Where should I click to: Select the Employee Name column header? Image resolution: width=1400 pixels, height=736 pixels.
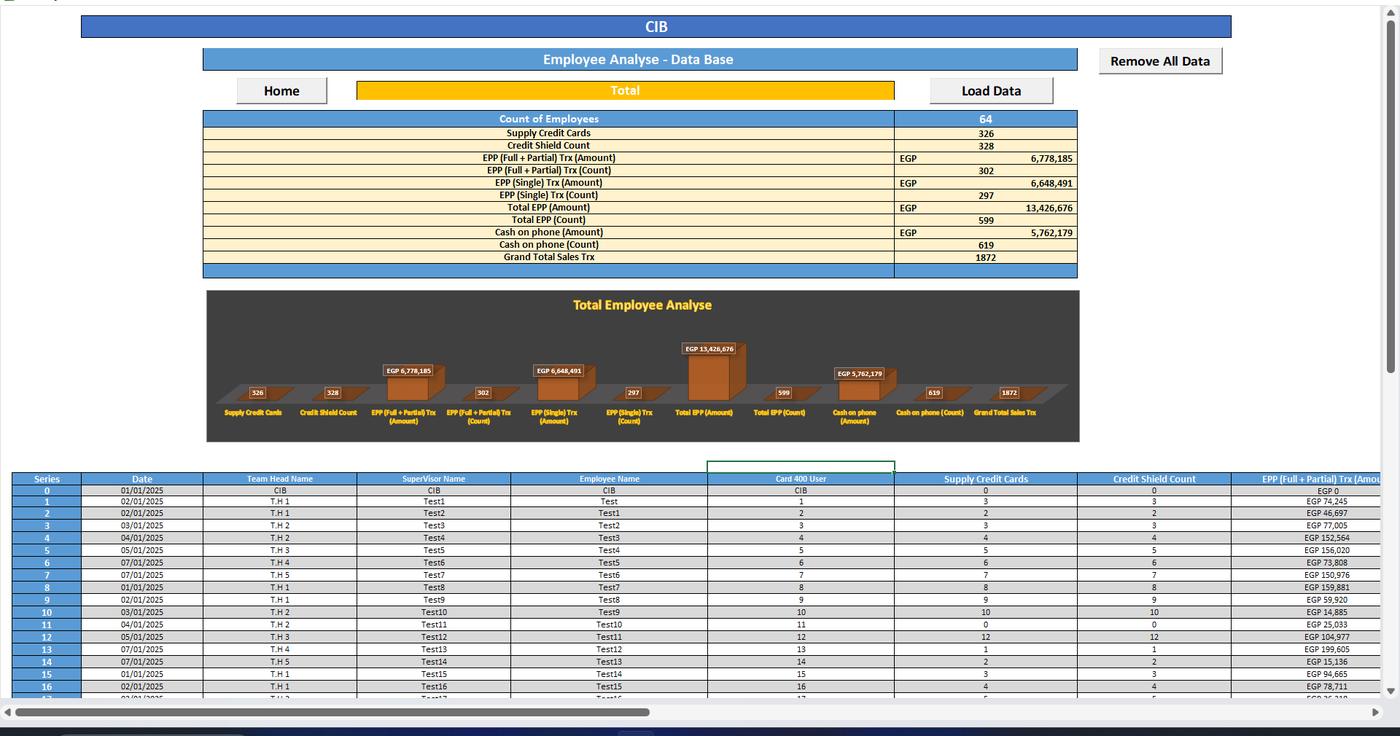pyautogui.click(x=609, y=479)
